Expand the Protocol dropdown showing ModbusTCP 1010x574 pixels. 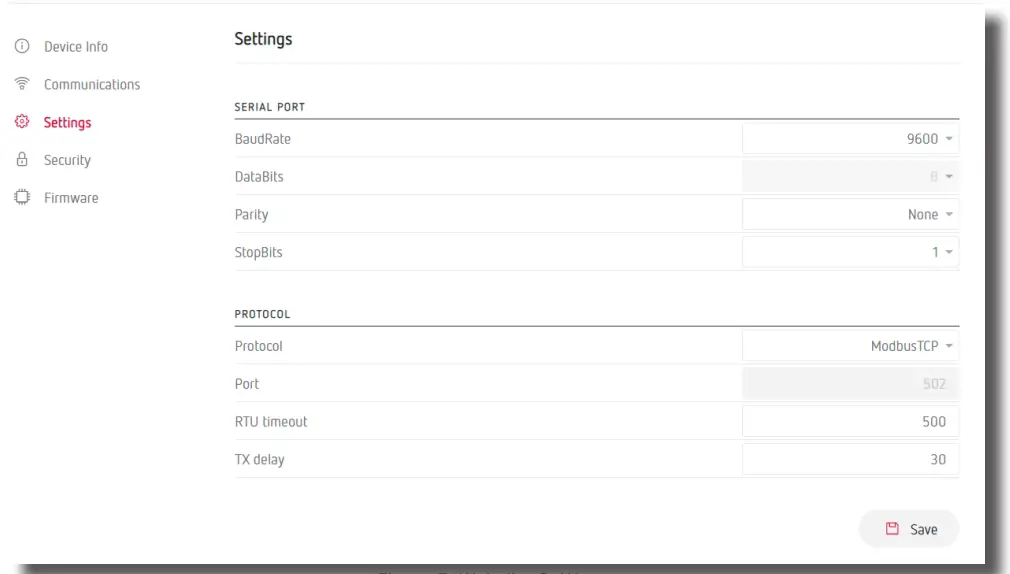coord(850,346)
